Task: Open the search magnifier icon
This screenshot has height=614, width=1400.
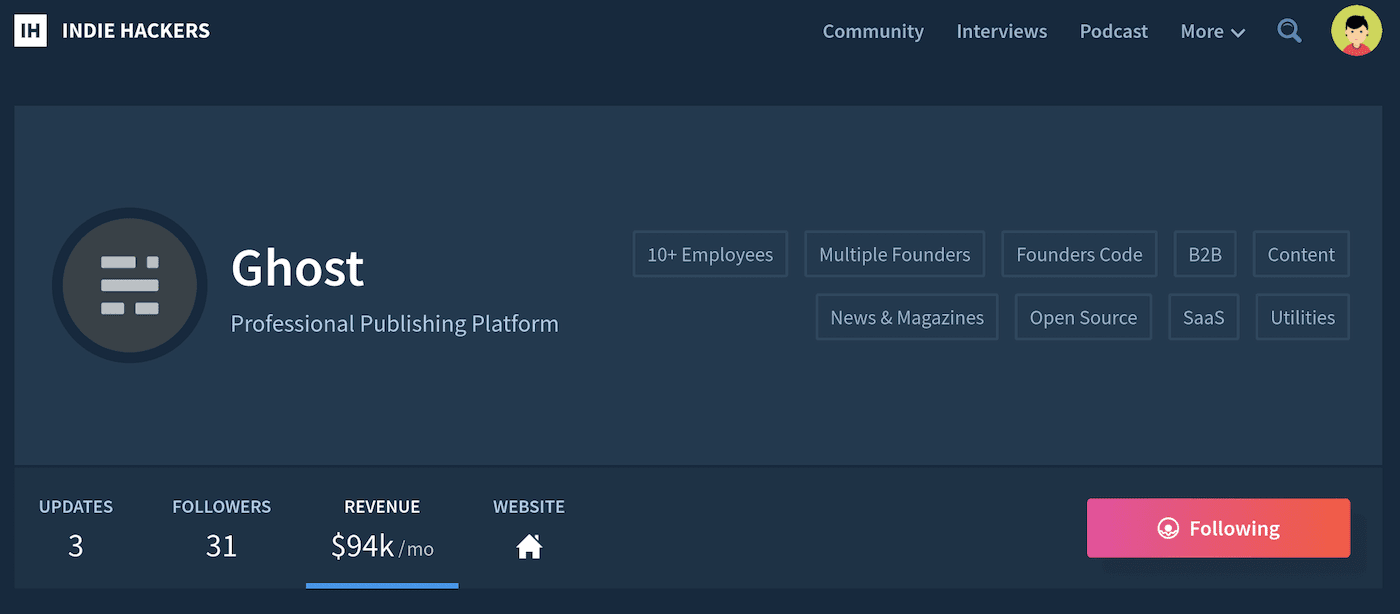Action: [x=1289, y=31]
